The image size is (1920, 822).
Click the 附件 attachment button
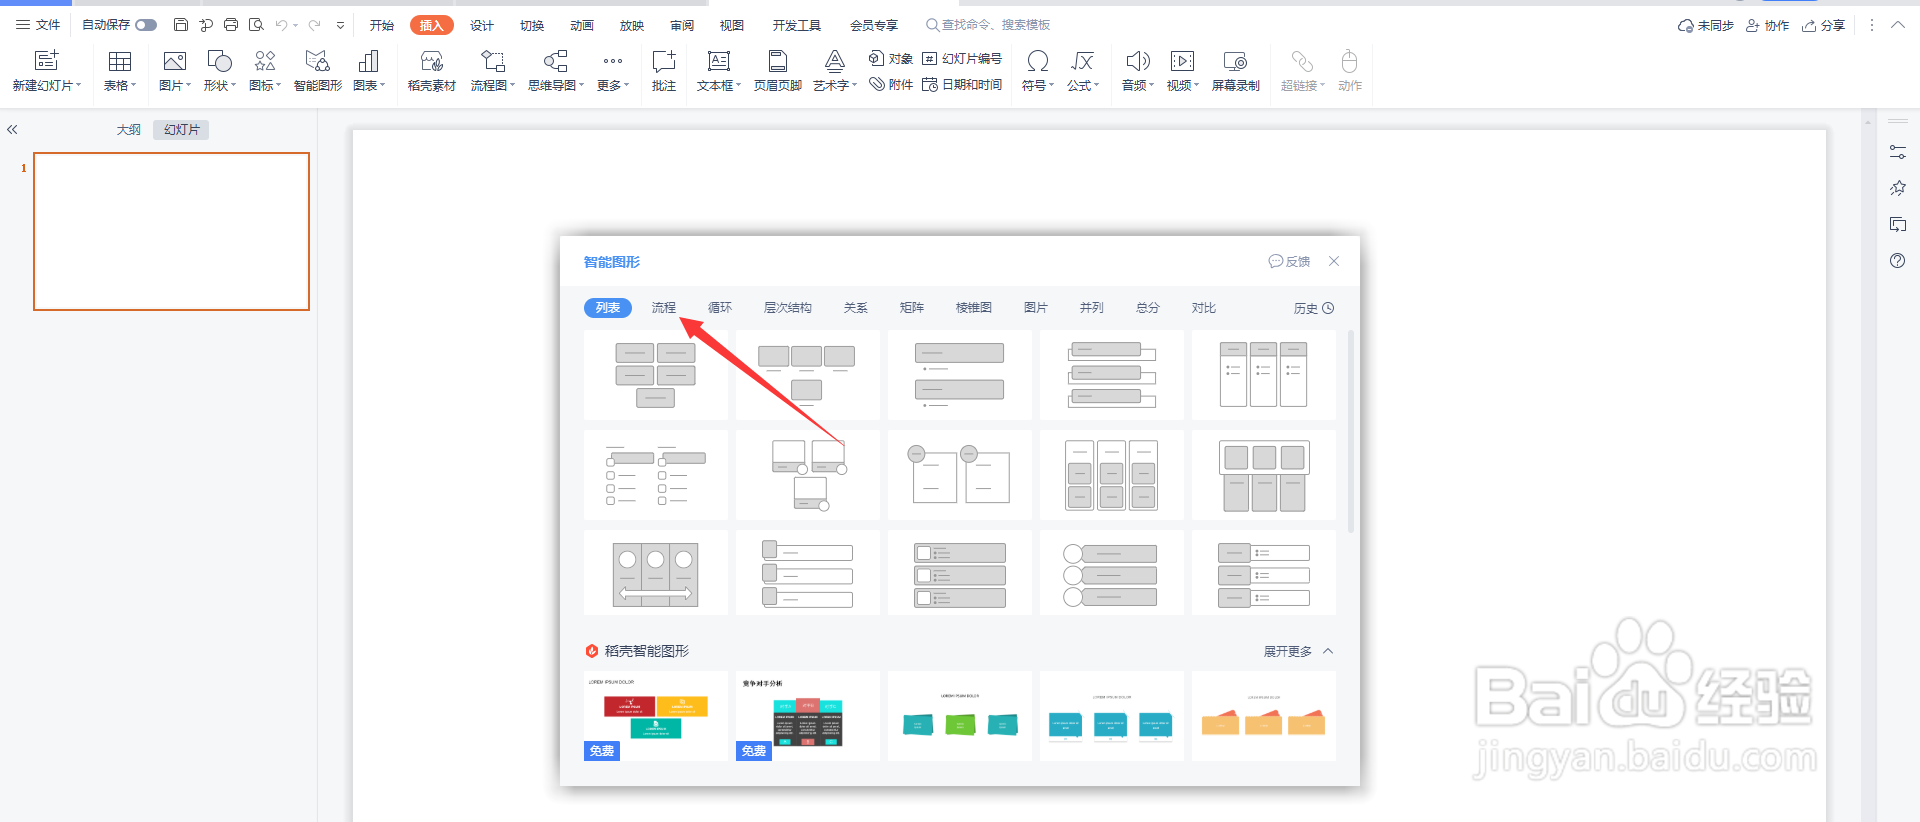click(891, 85)
